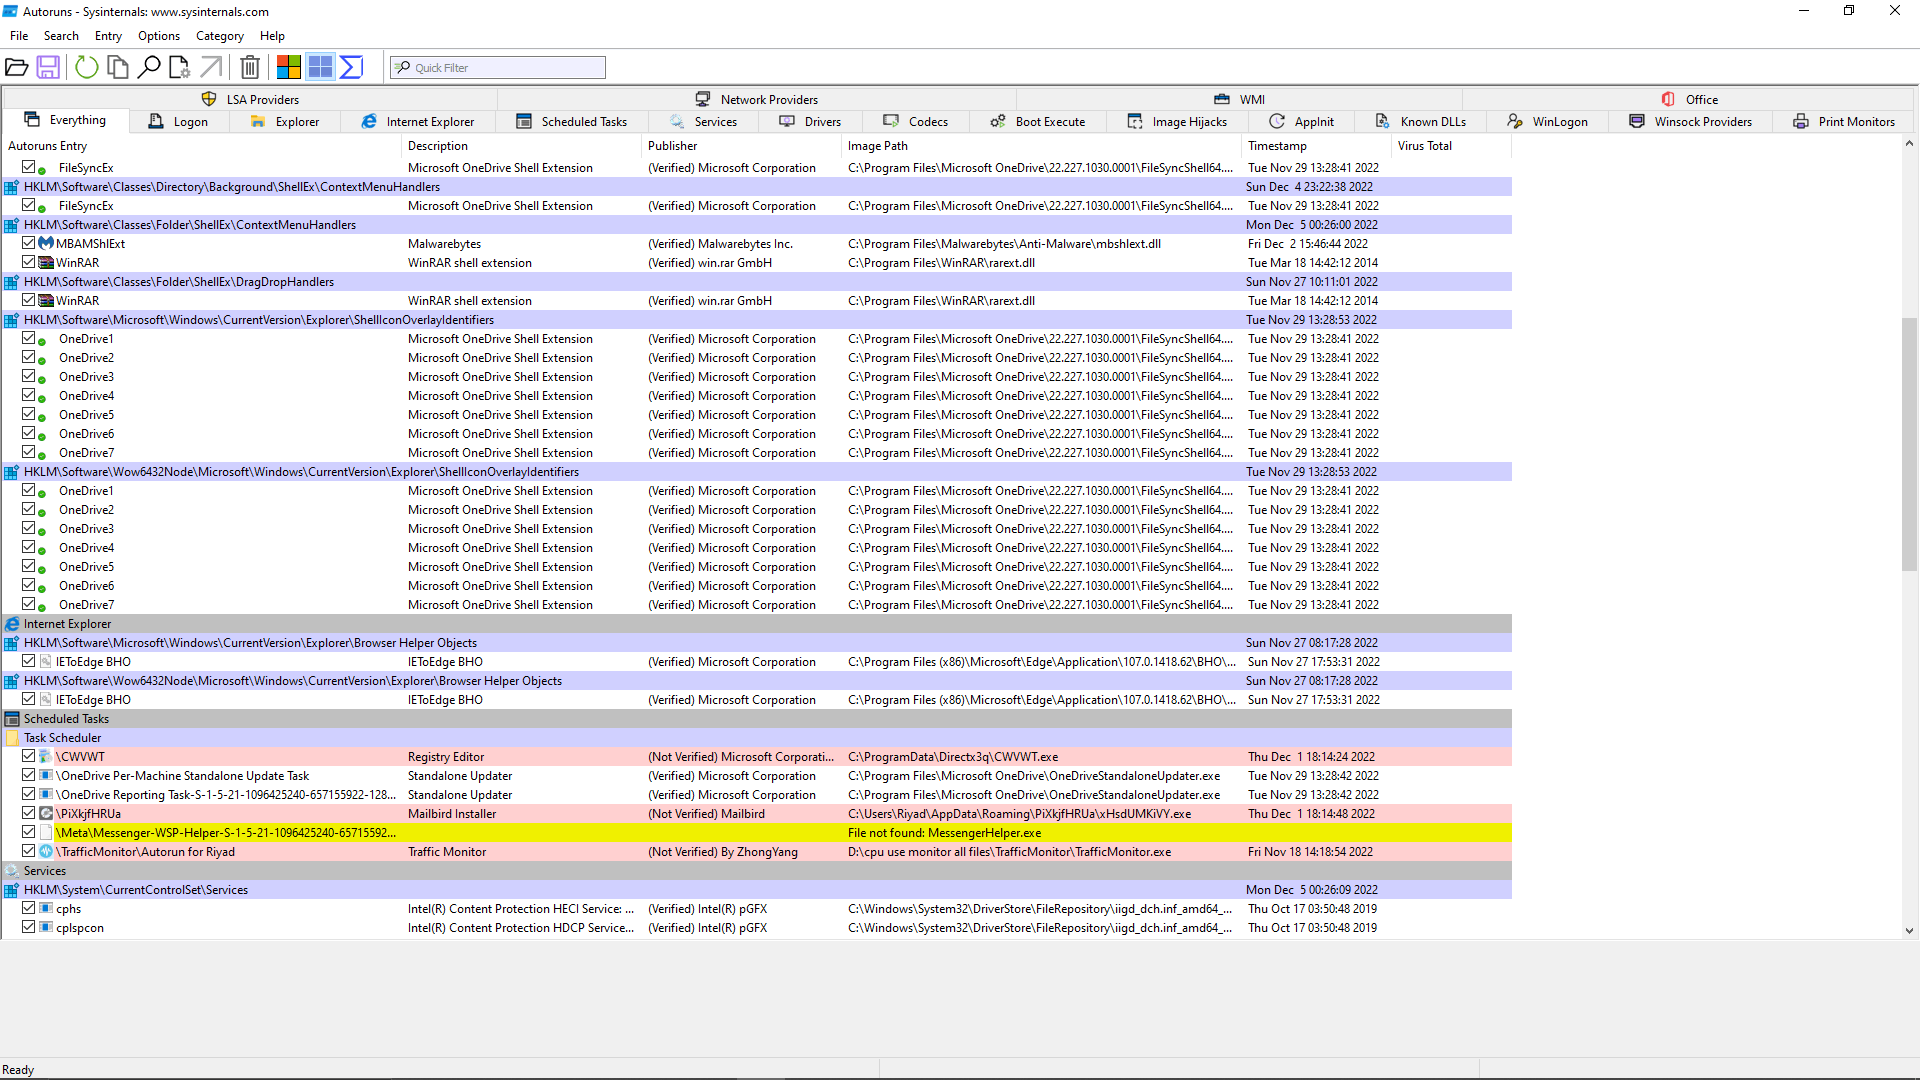Click the Find magnifier toolbar icon
The image size is (1920, 1080).
149,67
